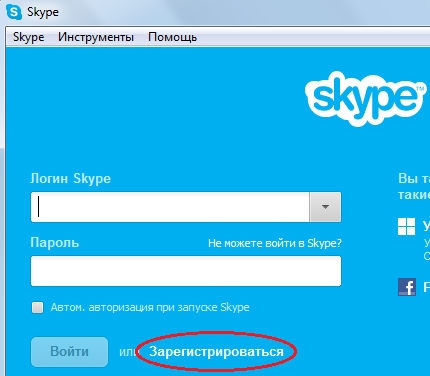
Task: Open the Помощь menu
Action: point(172,37)
